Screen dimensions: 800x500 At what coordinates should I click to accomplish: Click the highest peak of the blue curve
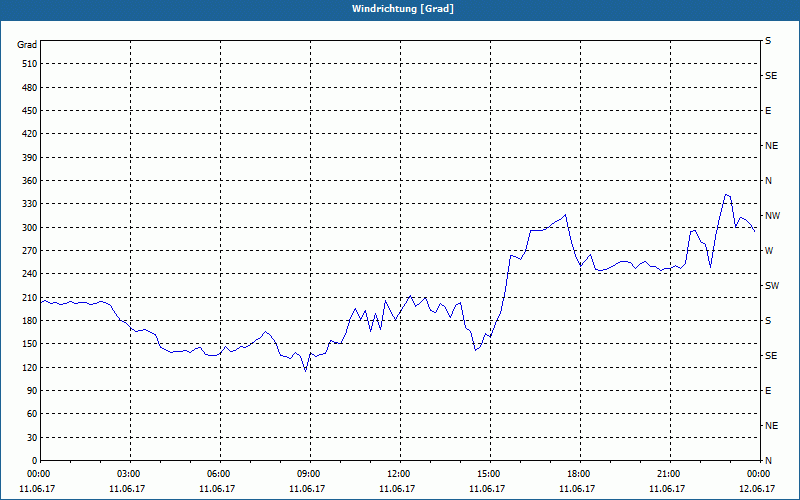pos(726,194)
